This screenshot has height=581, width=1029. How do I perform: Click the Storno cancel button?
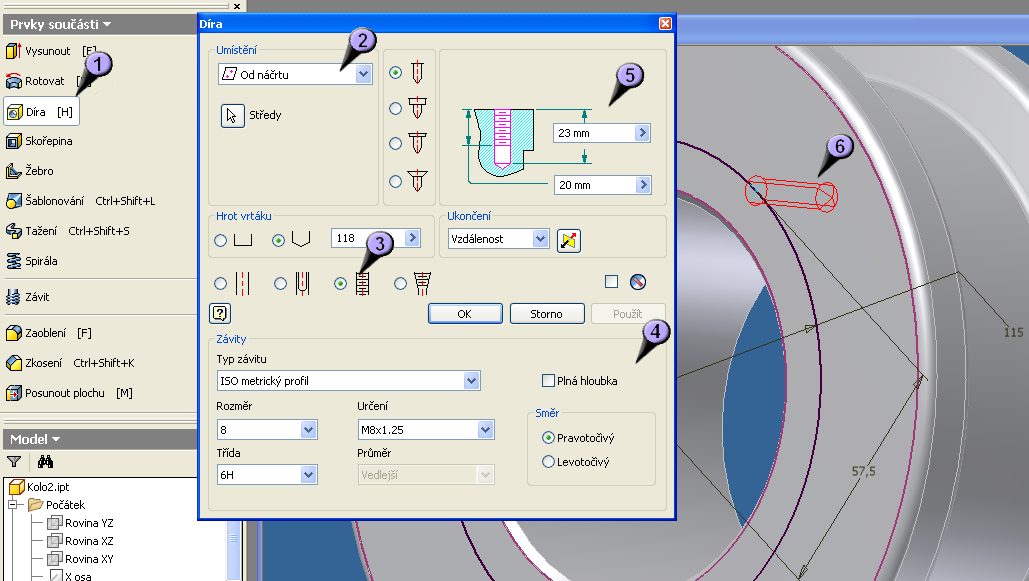[546, 314]
